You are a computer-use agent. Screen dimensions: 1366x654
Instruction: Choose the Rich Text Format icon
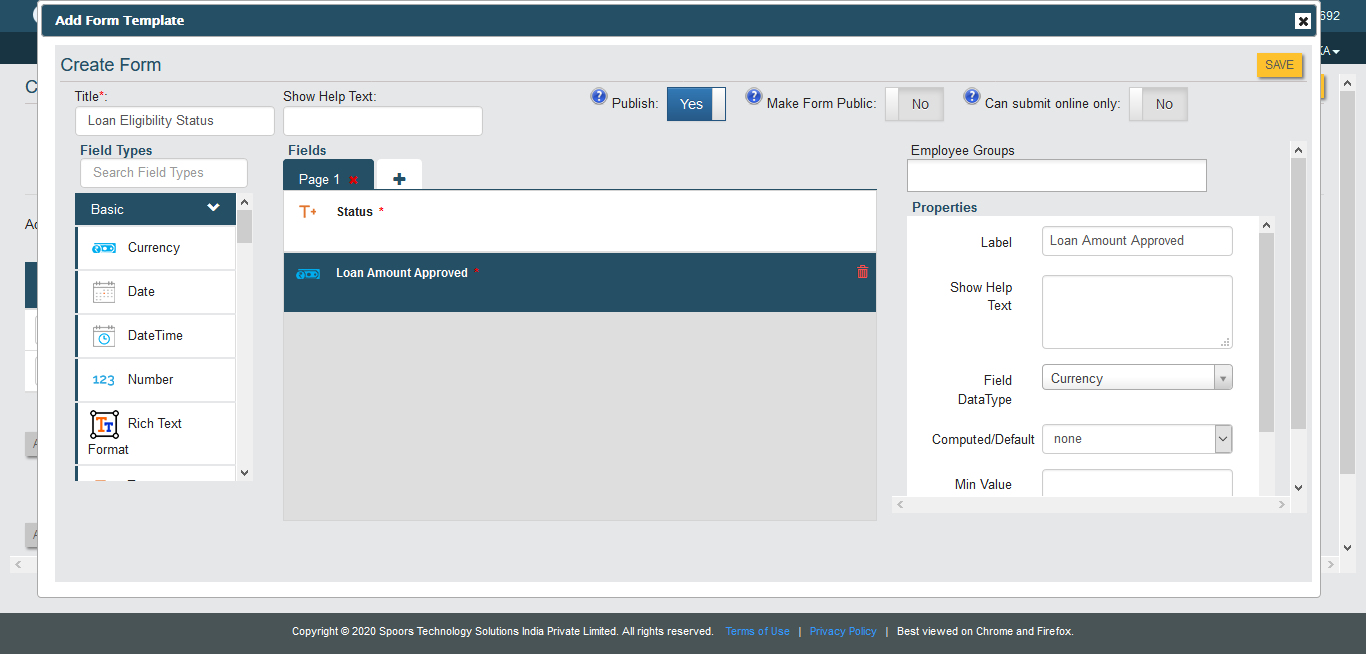point(105,424)
